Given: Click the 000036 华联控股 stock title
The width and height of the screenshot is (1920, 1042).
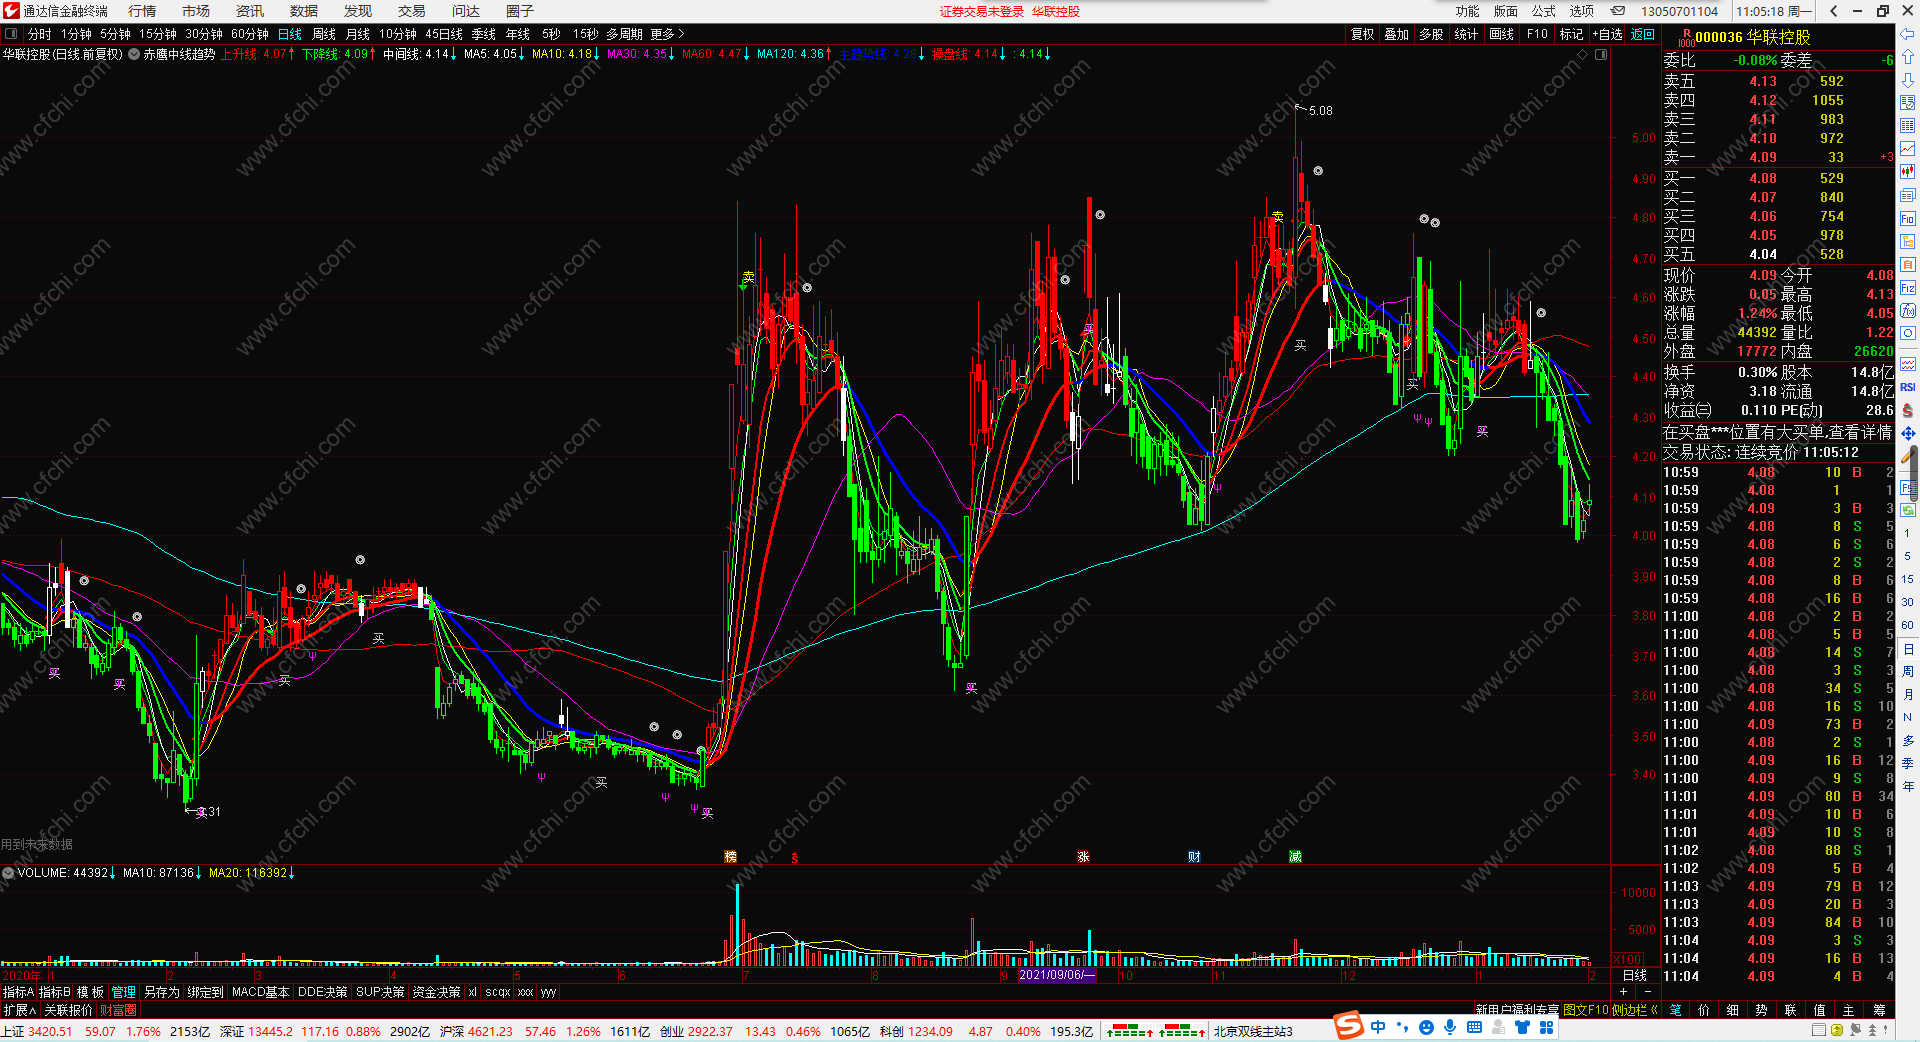Looking at the screenshot, I should point(1752,37).
